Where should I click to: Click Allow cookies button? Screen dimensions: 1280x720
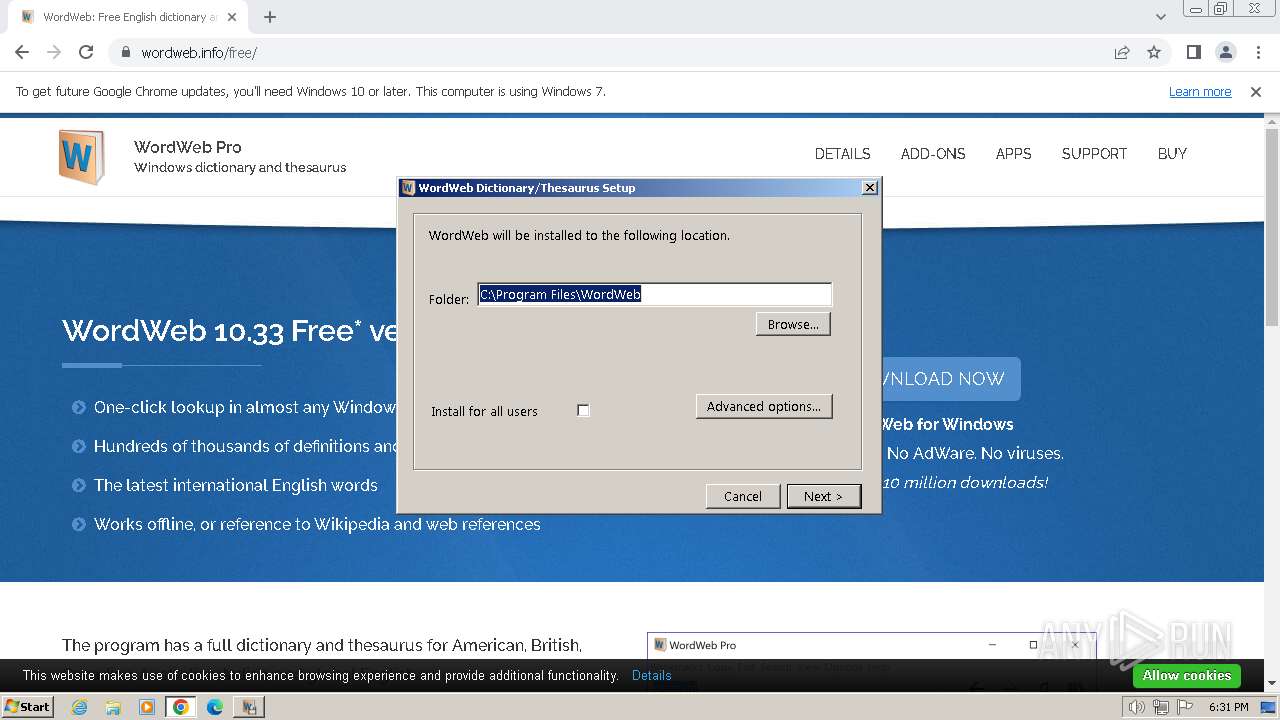click(x=1187, y=675)
